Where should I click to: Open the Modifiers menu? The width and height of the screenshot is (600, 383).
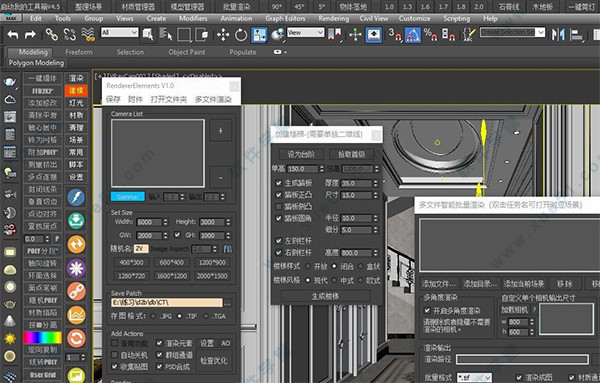click(x=193, y=18)
